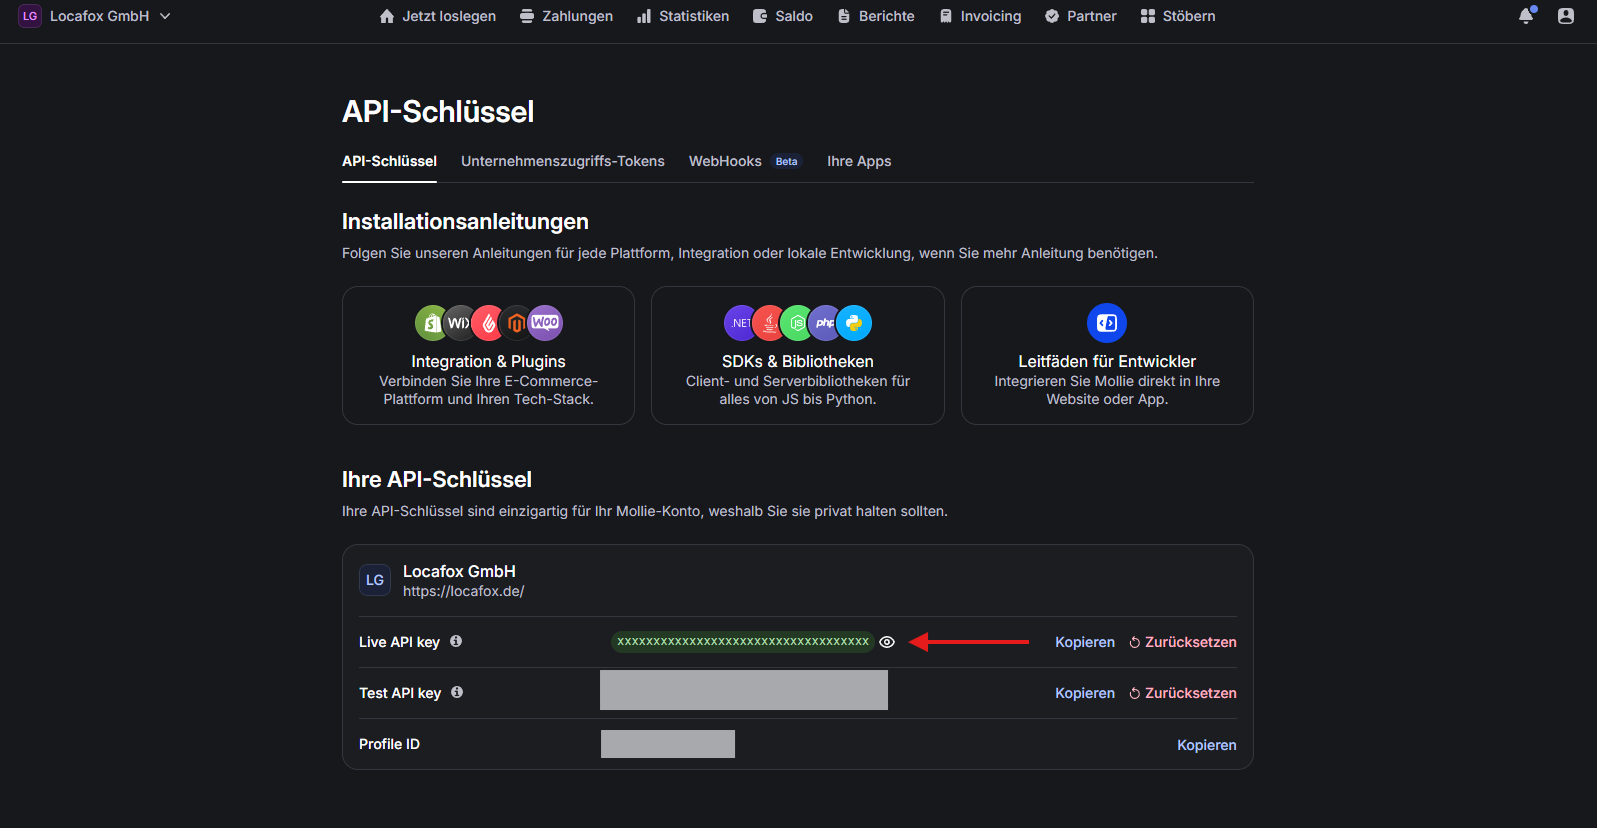This screenshot has width=1597, height=828.
Task: Click the red flame icon in Integration & Plugins
Action: (x=488, y=323)
